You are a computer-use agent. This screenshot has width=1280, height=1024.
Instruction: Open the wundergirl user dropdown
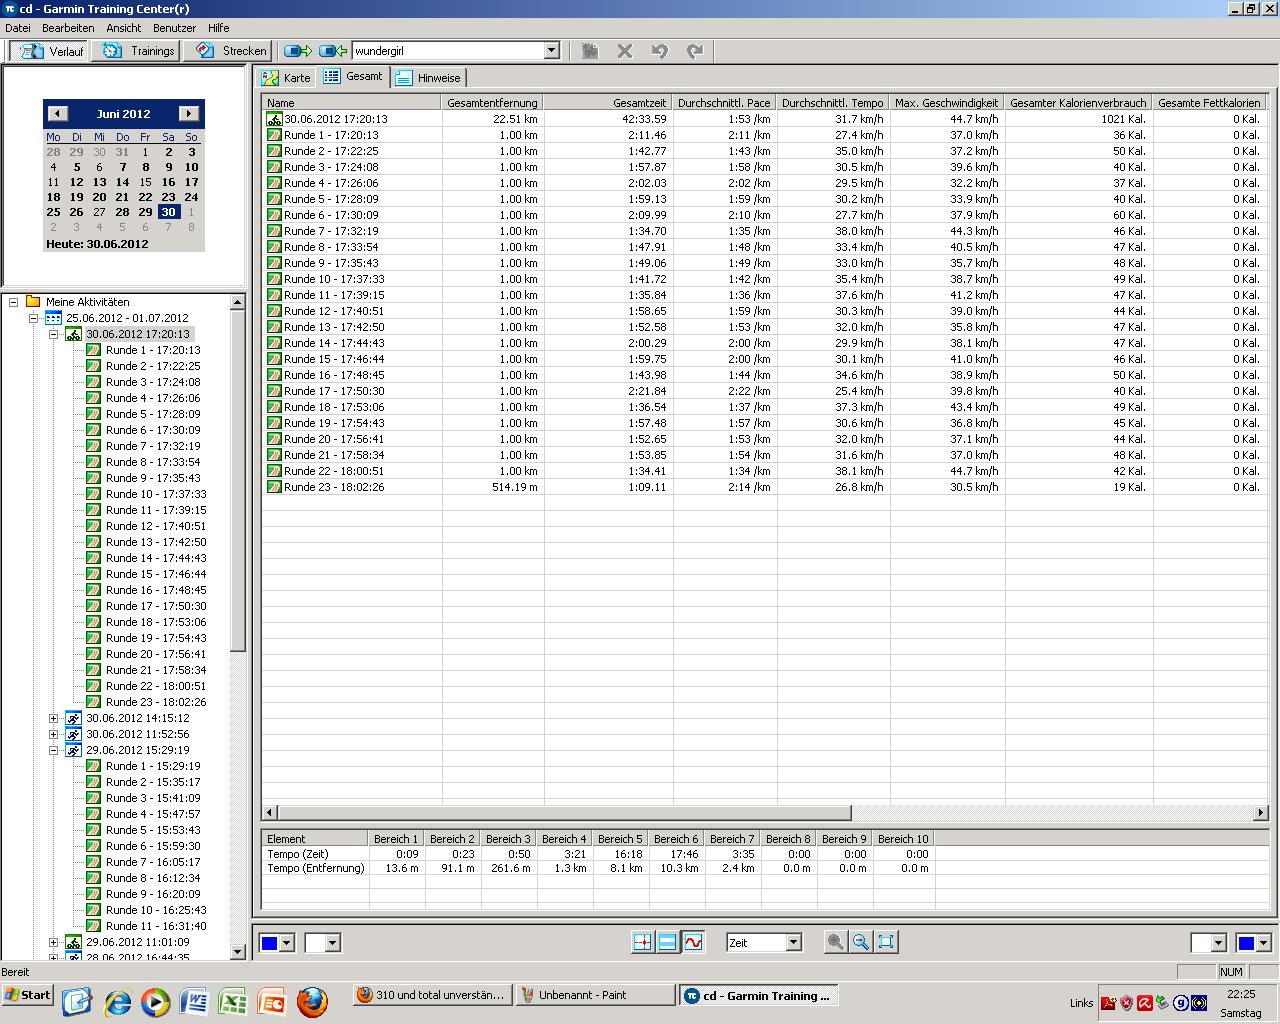click(x=551, y=51)
